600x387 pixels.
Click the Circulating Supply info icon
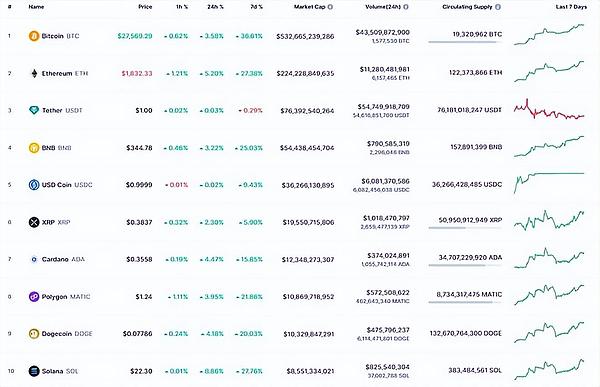(498, 7)
